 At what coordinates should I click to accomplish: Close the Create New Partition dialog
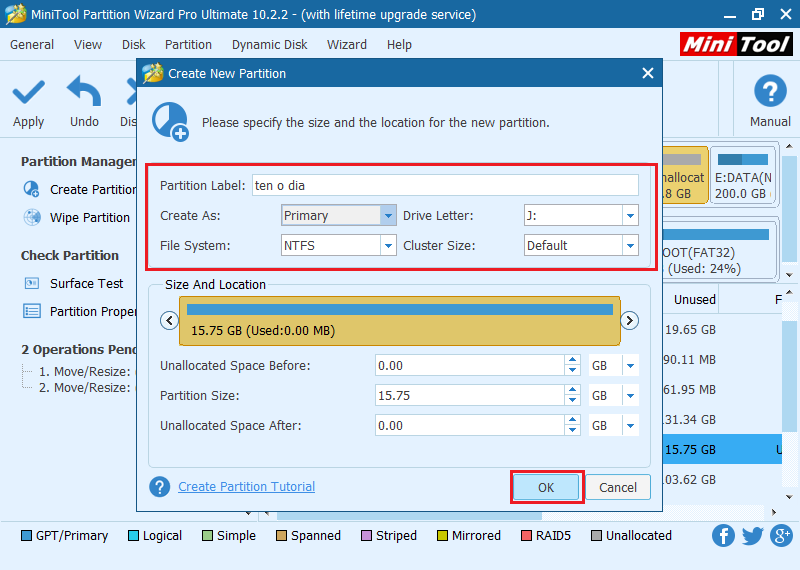tap(648, 73)
